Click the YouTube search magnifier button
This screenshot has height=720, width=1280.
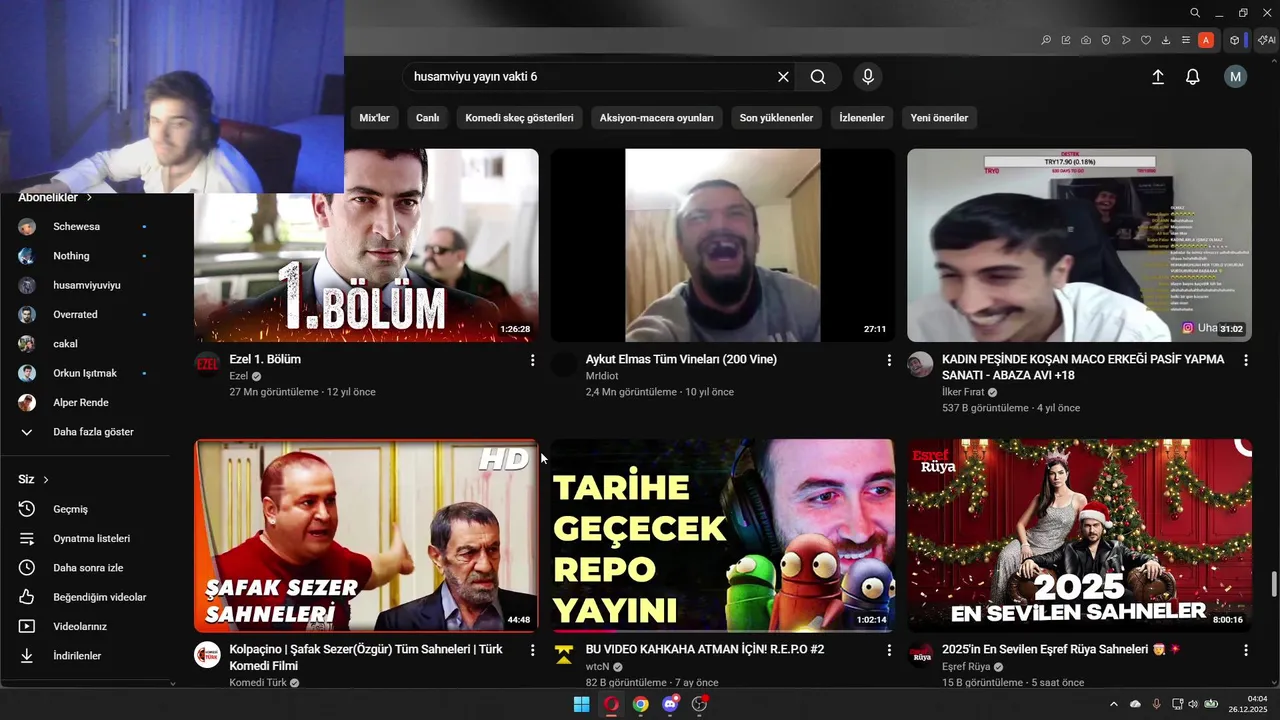[x=818, y=77]
